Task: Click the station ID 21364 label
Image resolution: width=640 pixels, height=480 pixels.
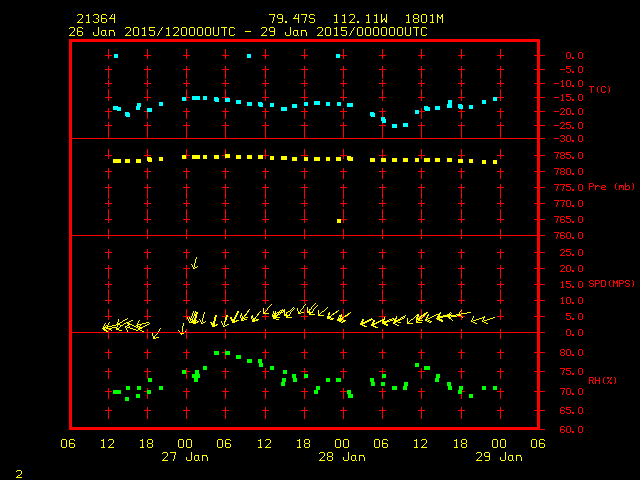Action: (95, 19)
